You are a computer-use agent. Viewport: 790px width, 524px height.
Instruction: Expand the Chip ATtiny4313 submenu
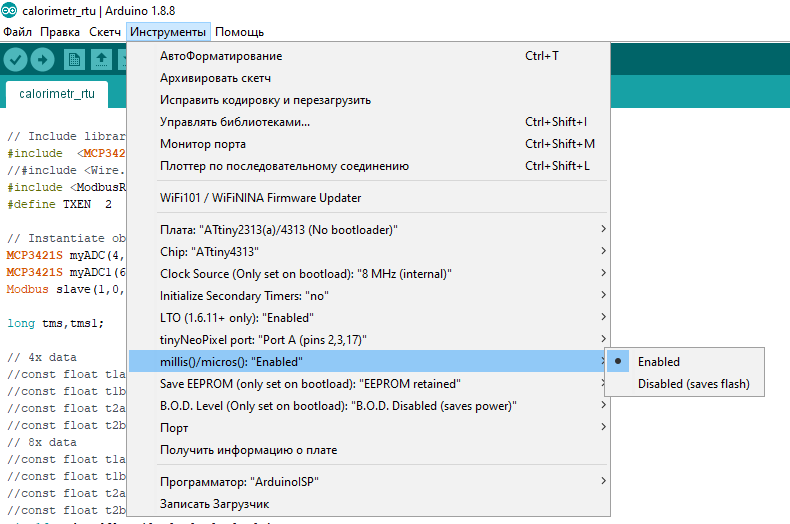coord(368,252)
